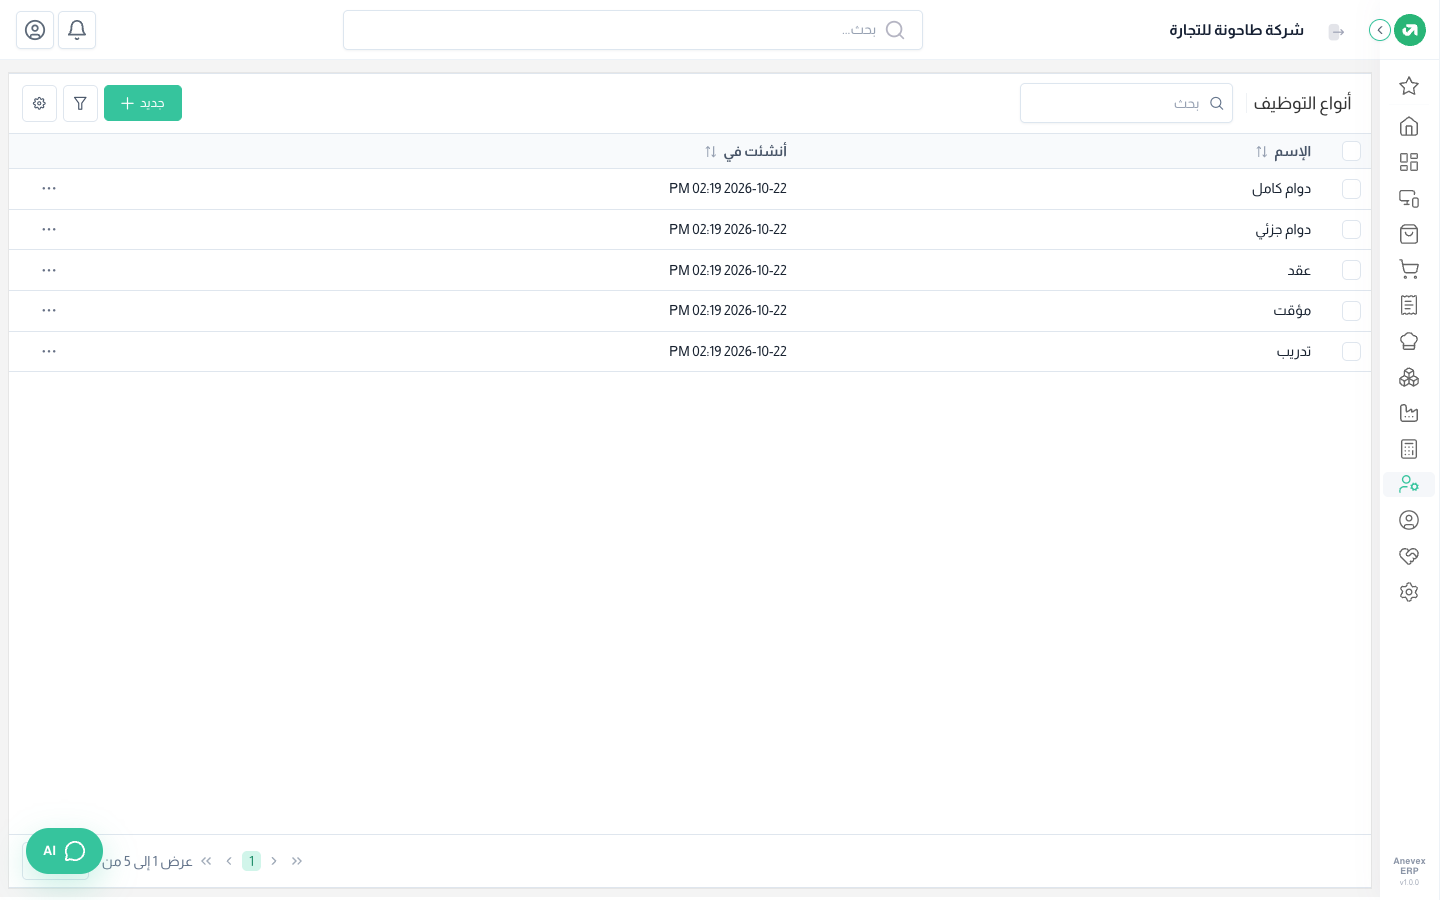Open the user circle sidebar icon
Image resolution: width=1440 pixels, height=900 pixels.
pyautogui.click(x=1409, y=520)
